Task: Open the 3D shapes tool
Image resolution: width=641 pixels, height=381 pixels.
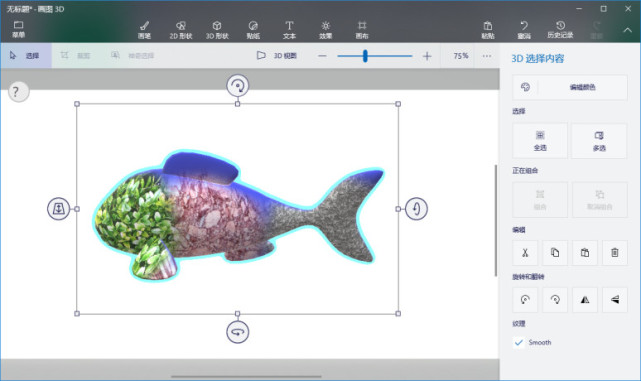Action: [x=217, y=30]
